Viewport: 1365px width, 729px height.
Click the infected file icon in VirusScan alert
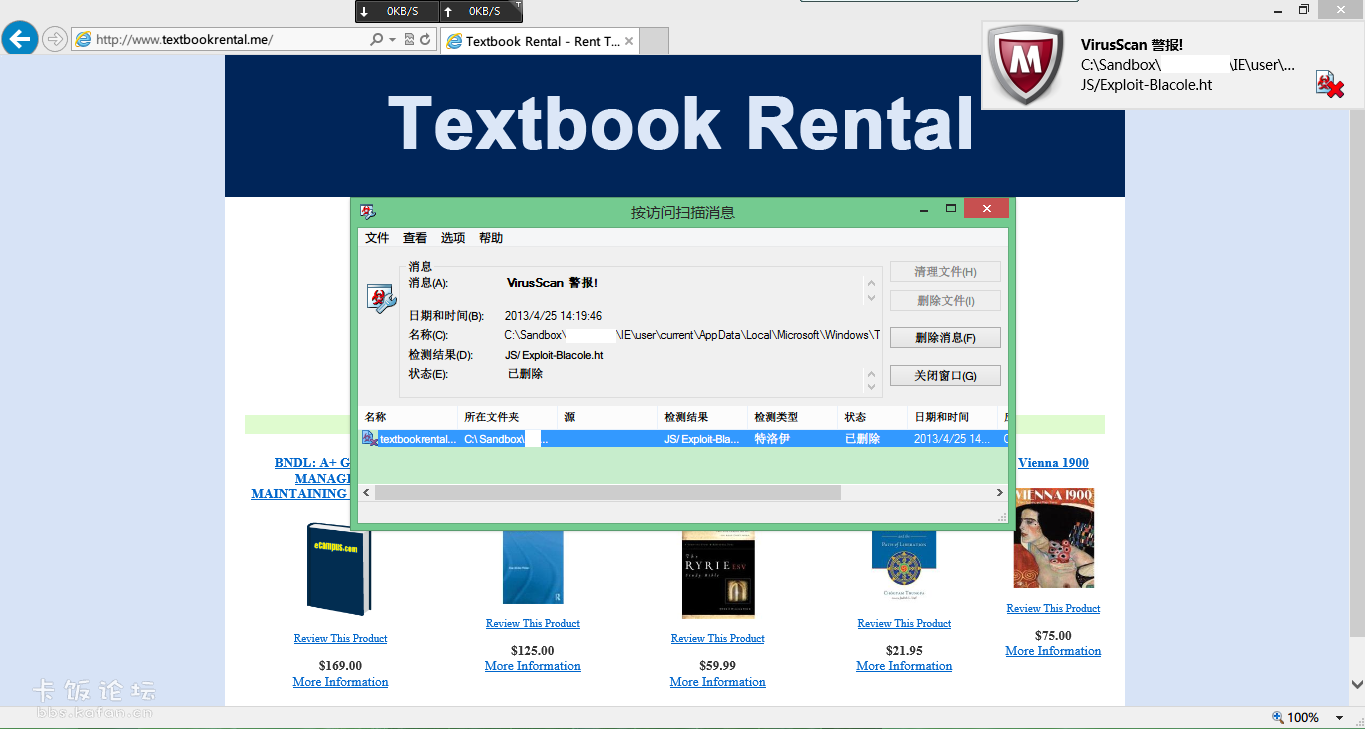click(1329, 84)
